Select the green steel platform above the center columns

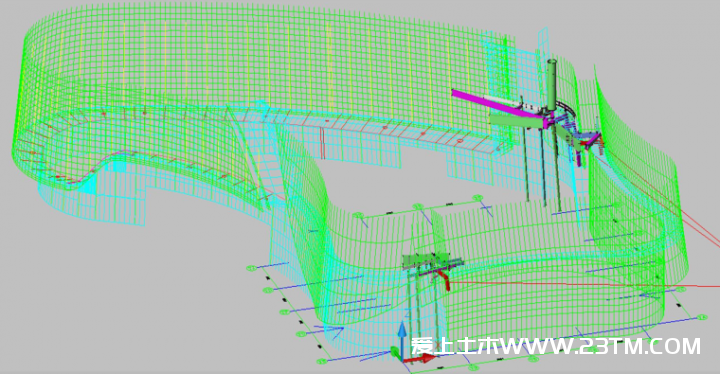(432, 261)
